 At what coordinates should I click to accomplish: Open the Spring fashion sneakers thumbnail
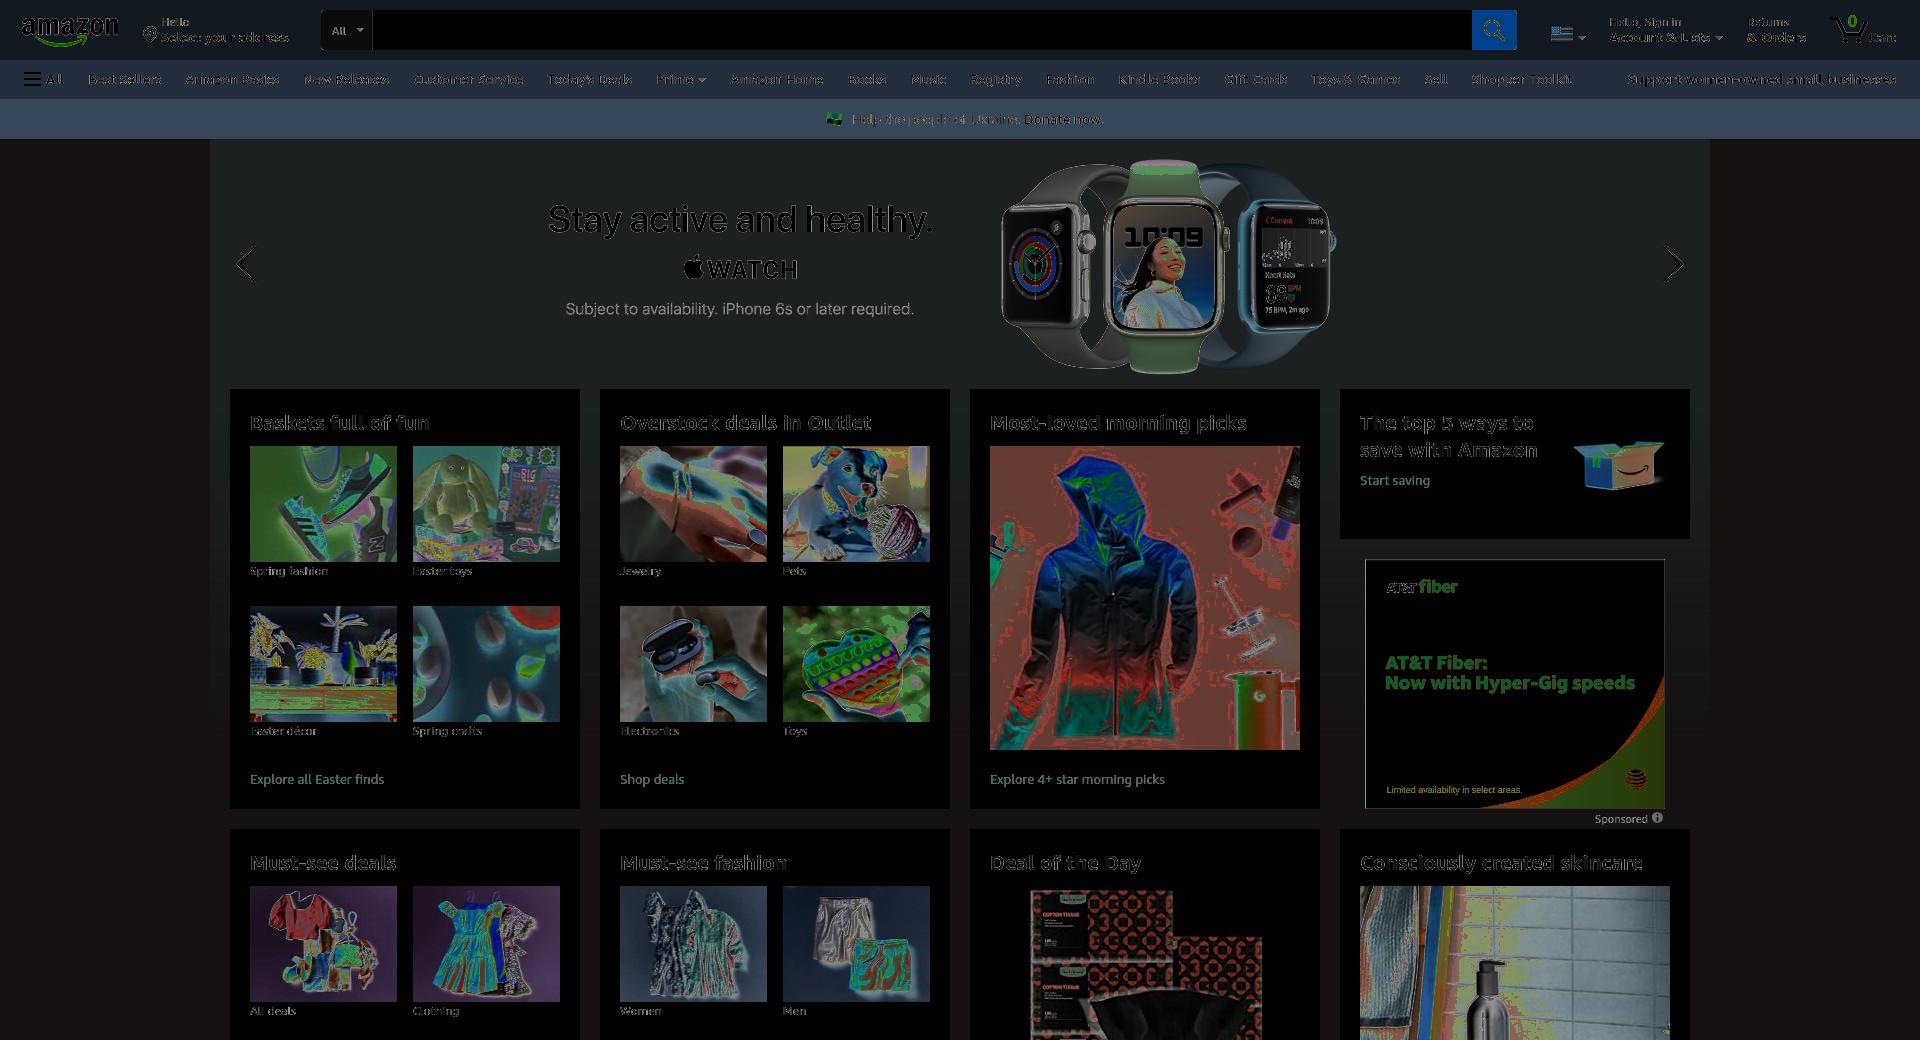(x=323, y=504)
